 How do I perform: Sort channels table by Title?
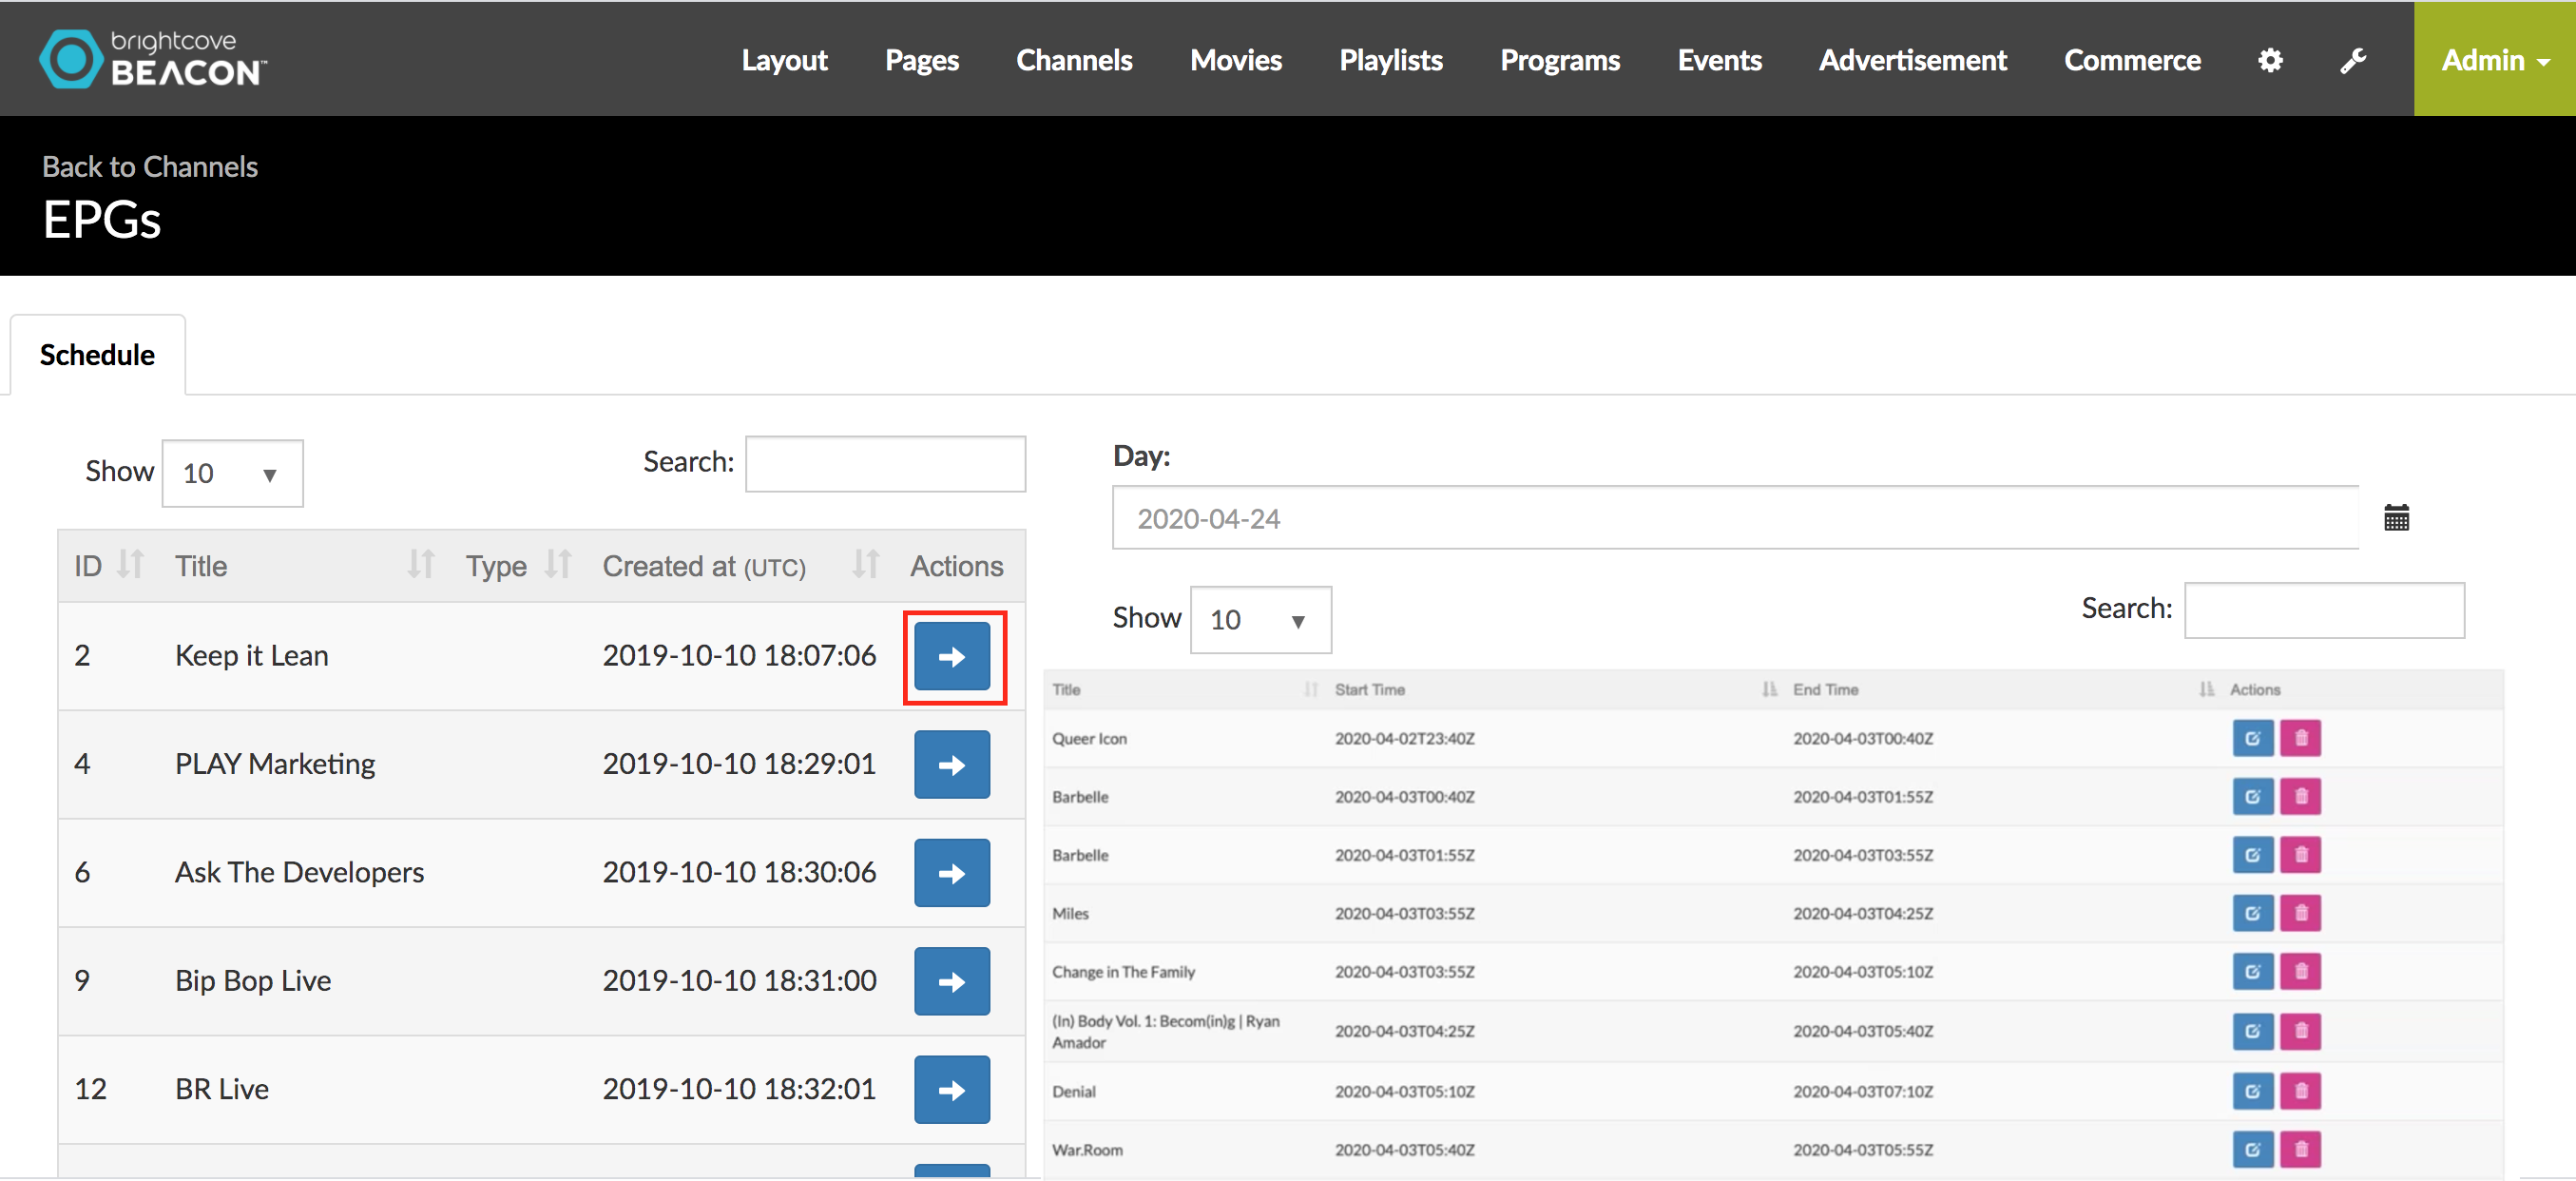(x=421, y=565)
